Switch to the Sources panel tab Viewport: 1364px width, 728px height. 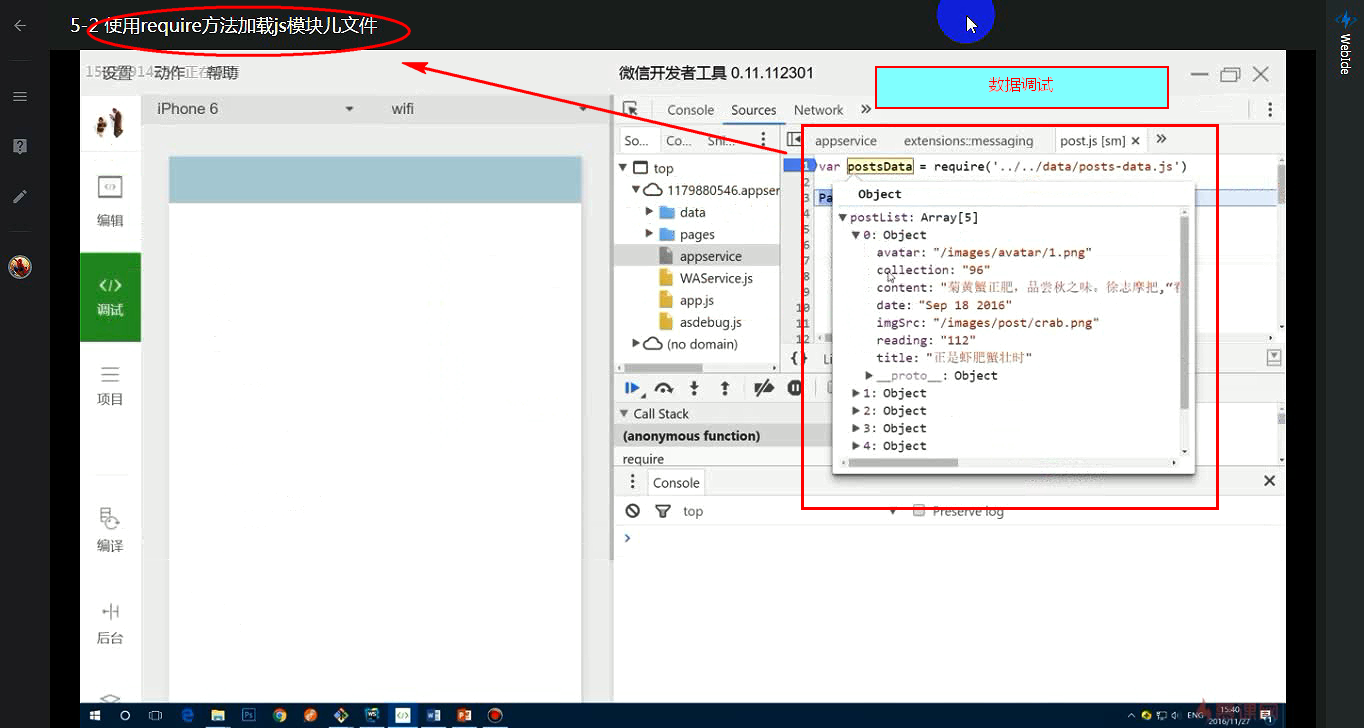pyautogui.click(x=754, y=110)
